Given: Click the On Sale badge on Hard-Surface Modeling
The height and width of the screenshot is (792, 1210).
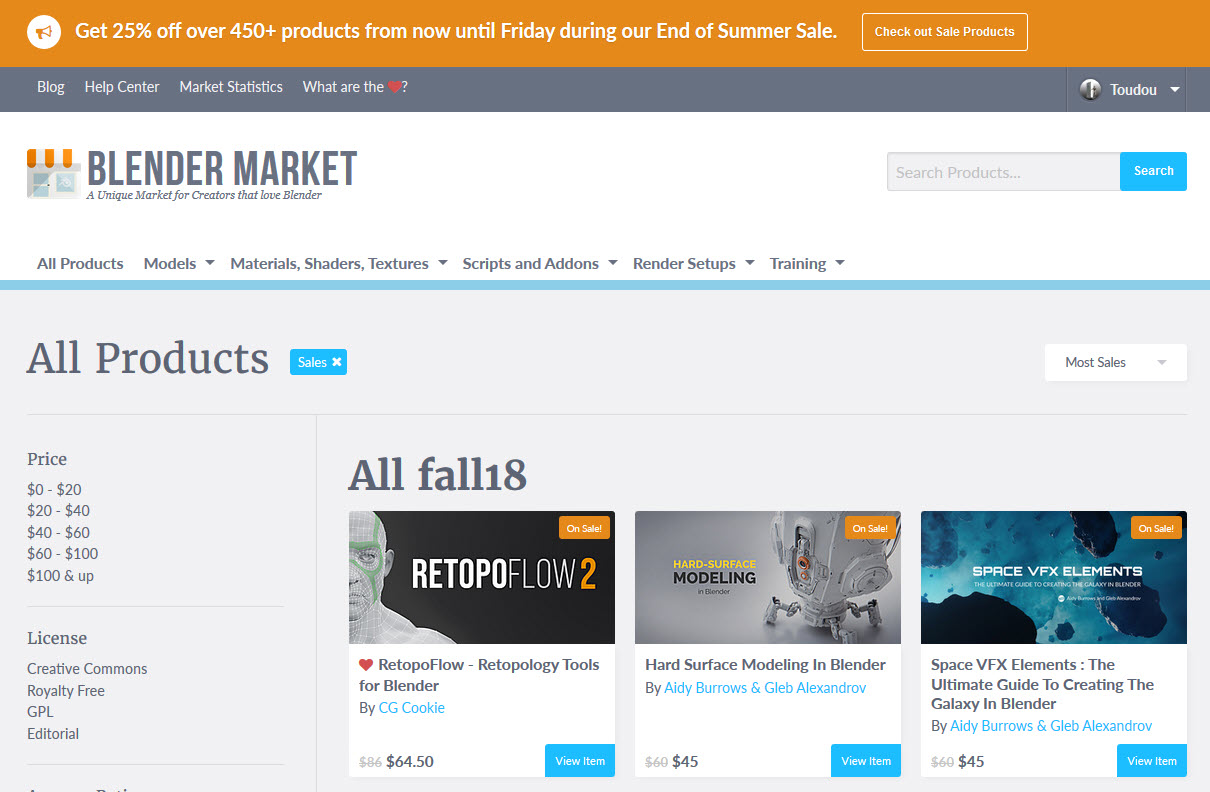Looking at the screenshot, I should pos(869,528).
